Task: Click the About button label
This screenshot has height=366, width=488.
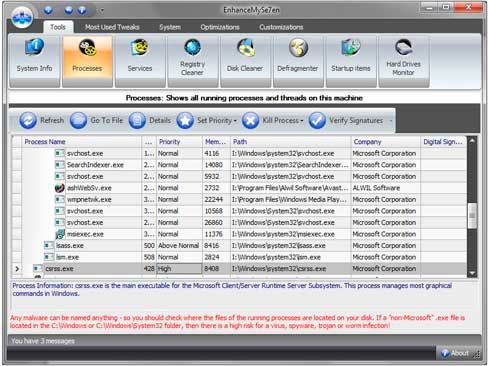Action: coord(460,353)
